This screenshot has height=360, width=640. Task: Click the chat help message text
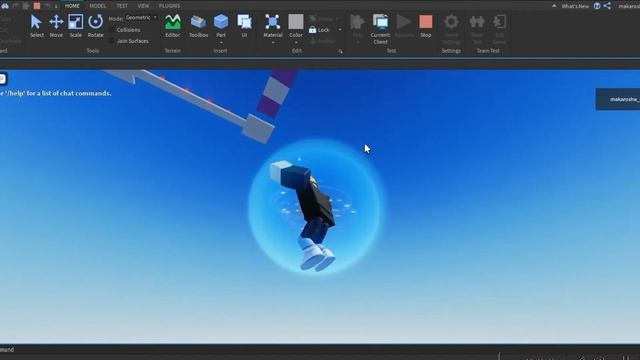[x=56, y=93]
